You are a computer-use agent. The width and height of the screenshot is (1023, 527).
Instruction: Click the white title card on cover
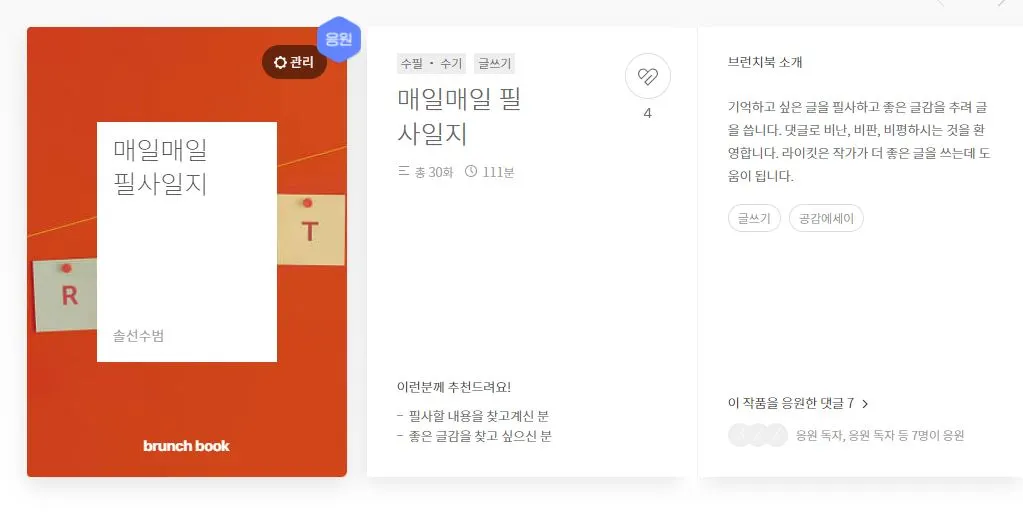coord(187,241)
